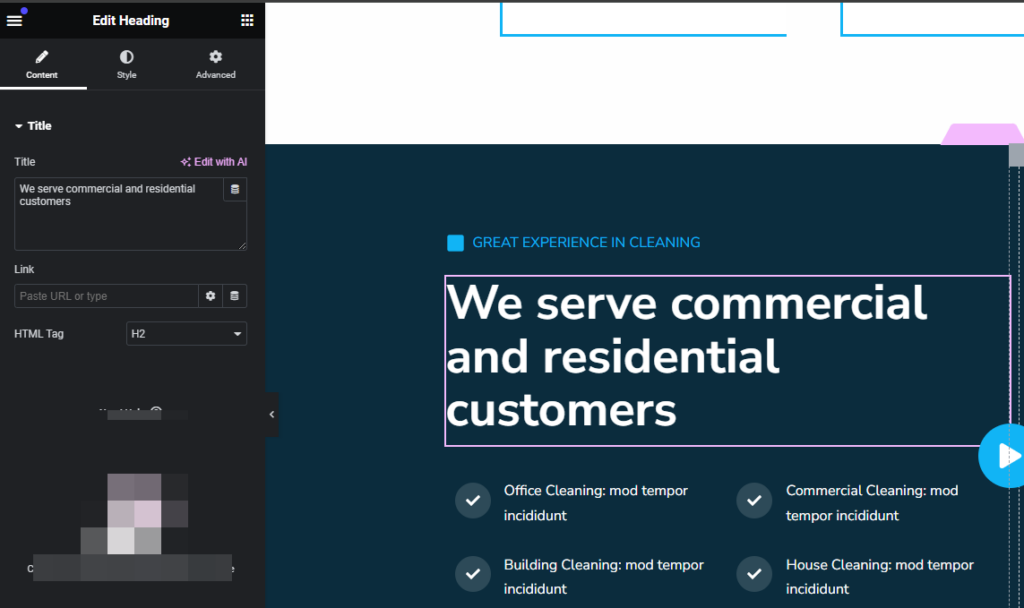Click the Paste URL input field
Viewport: 1024px width, 608px height.
point(106,296)
